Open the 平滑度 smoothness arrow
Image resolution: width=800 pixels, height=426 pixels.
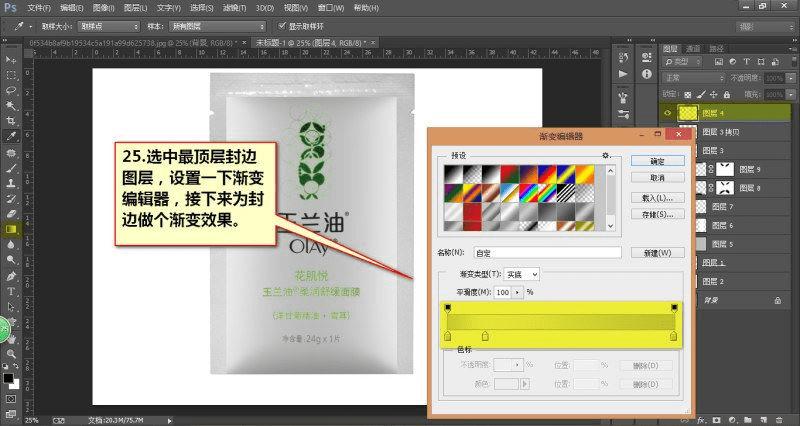coord(517,292)
